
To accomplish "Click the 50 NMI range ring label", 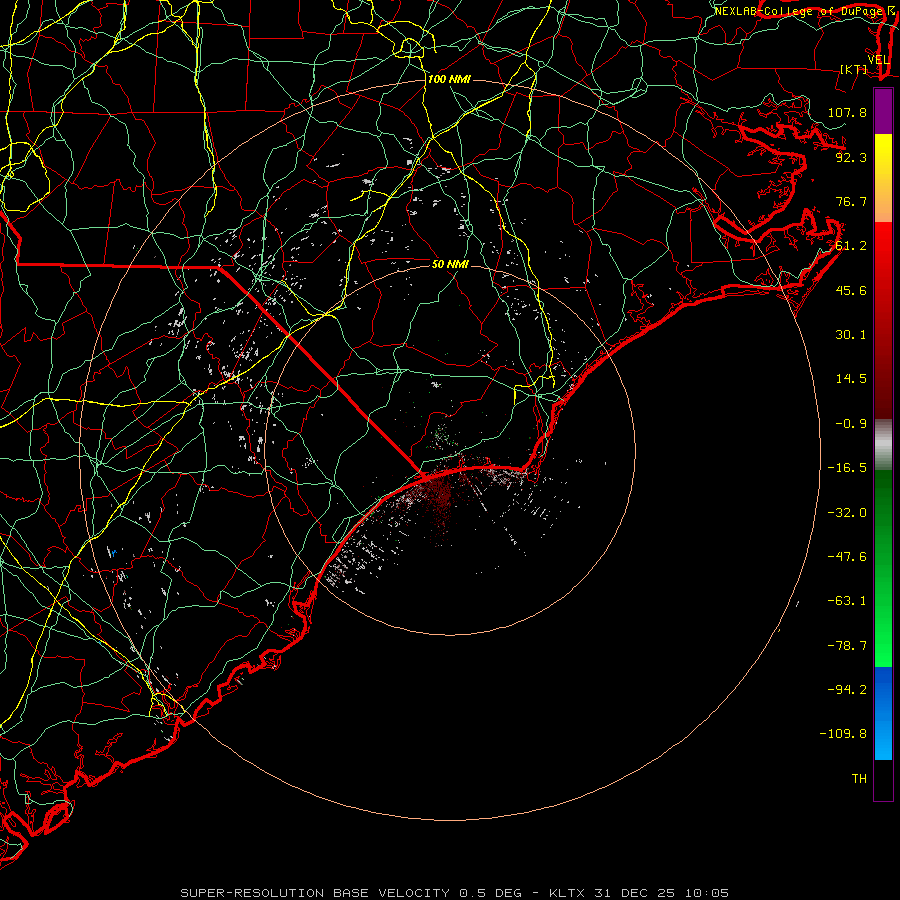I will point(450,264).
